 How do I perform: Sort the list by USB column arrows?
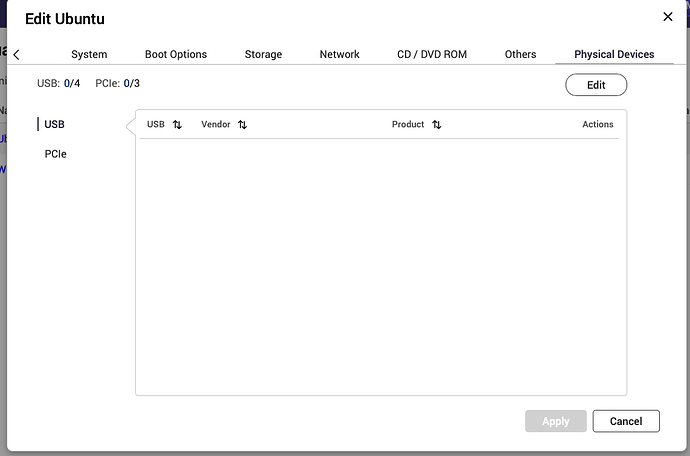[x=177, y=125]
